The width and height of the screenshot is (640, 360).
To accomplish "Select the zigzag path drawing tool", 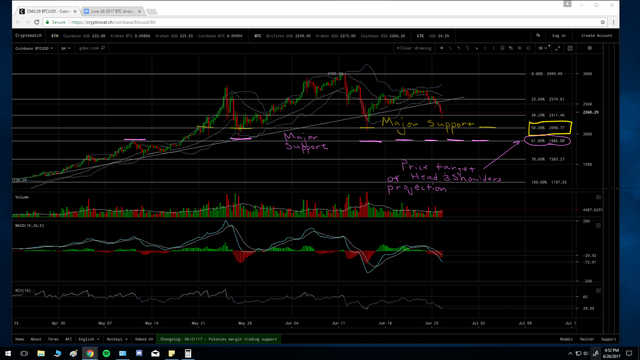I will coord(468,48).
